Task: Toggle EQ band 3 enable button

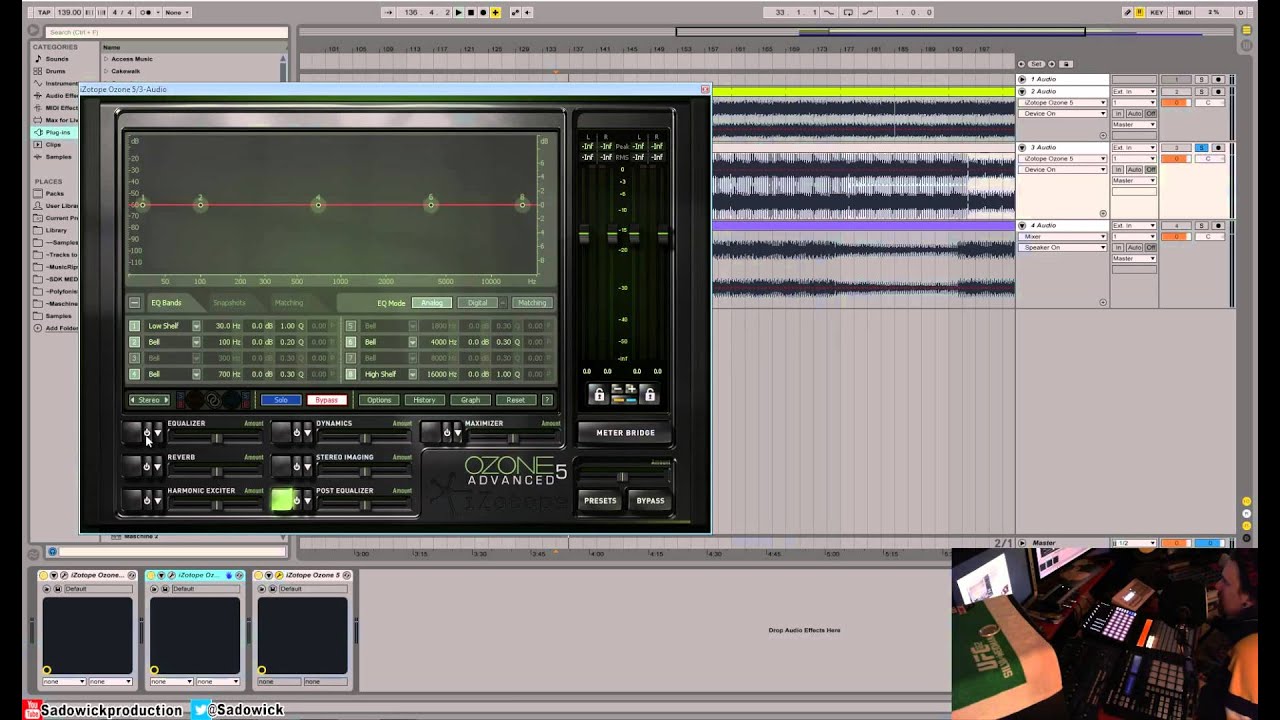Action: coord(134,358)
